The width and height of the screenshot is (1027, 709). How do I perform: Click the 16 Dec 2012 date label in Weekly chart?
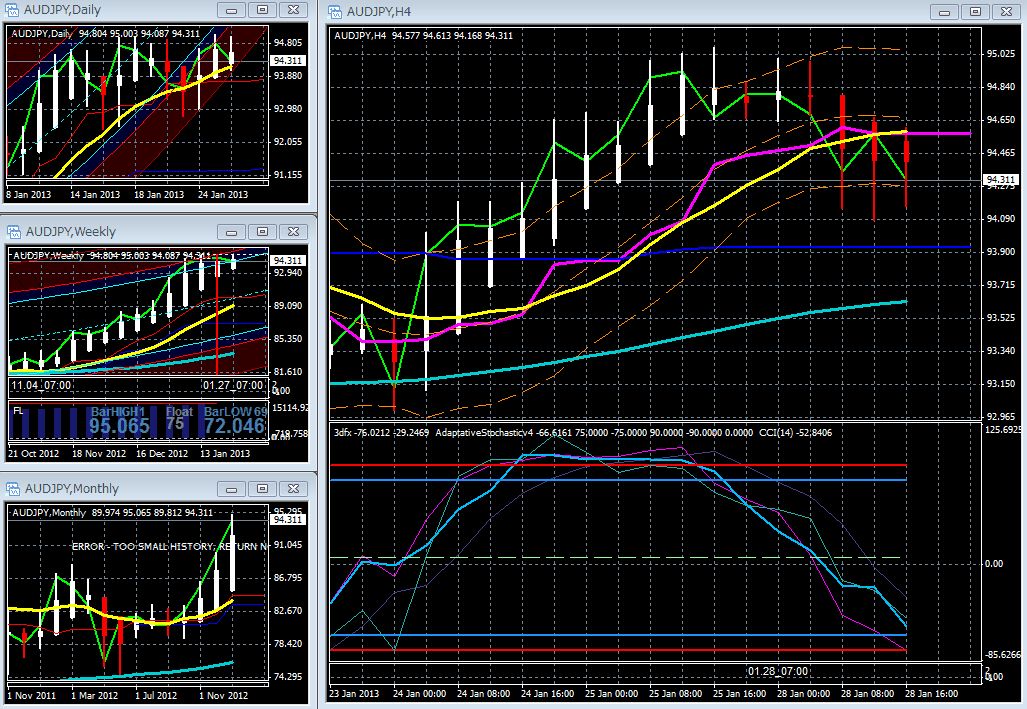[x=162, y=453]
